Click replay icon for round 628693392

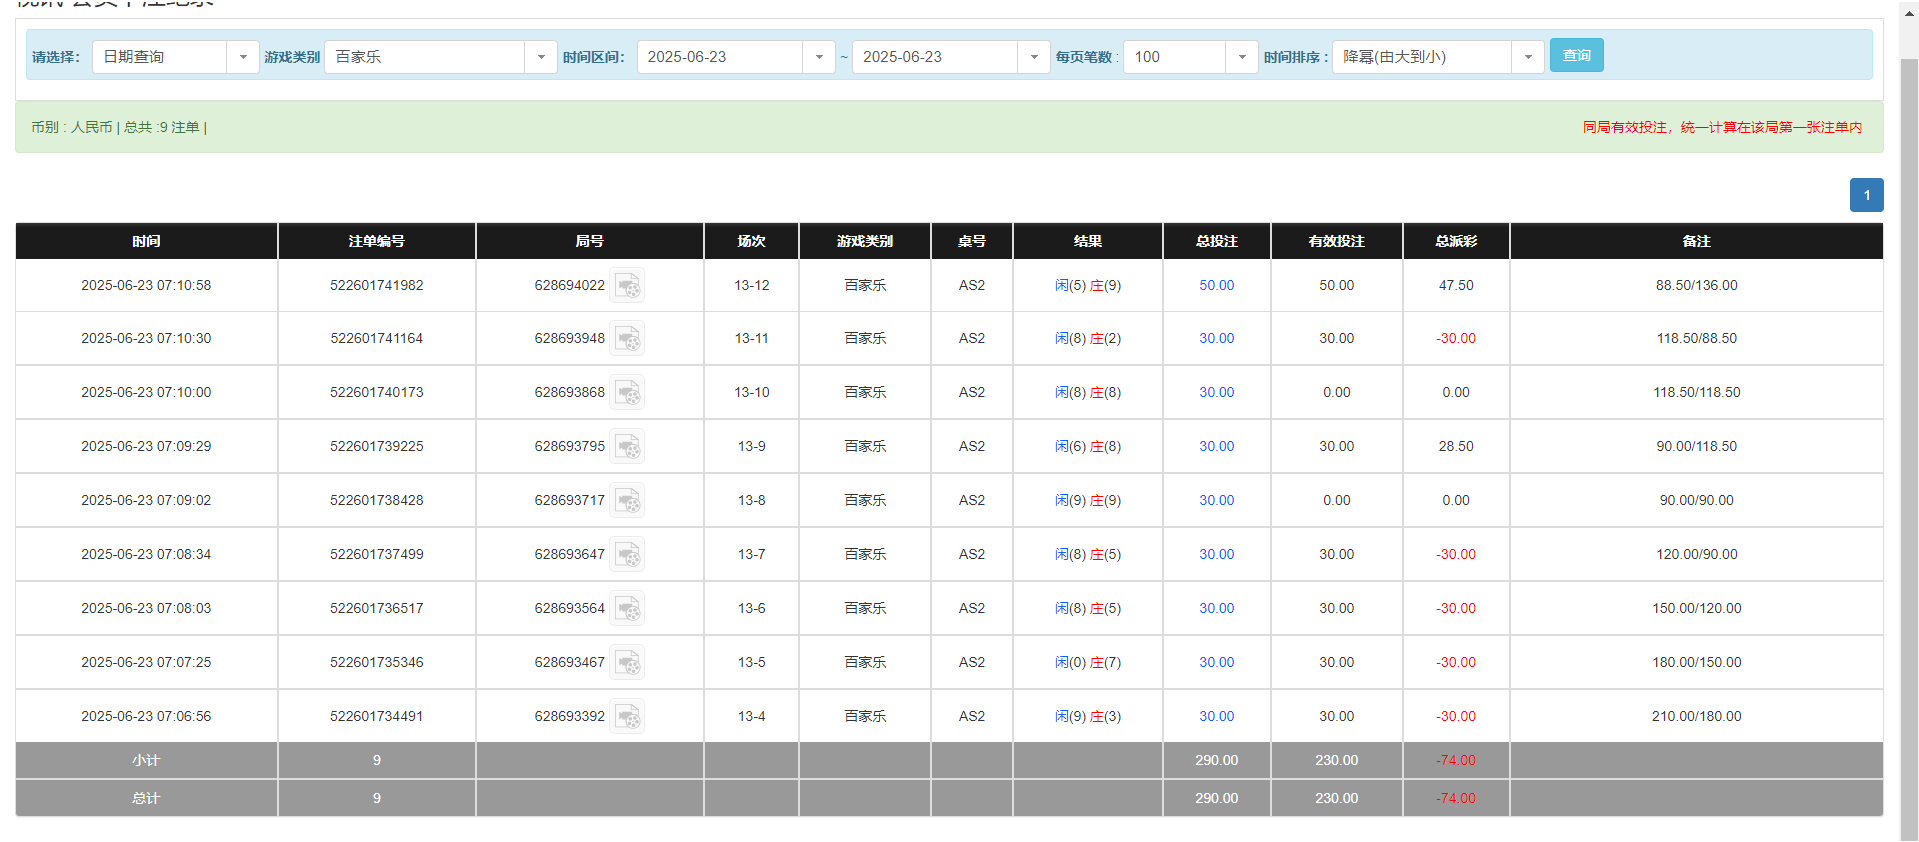click(x=627, y=717)
